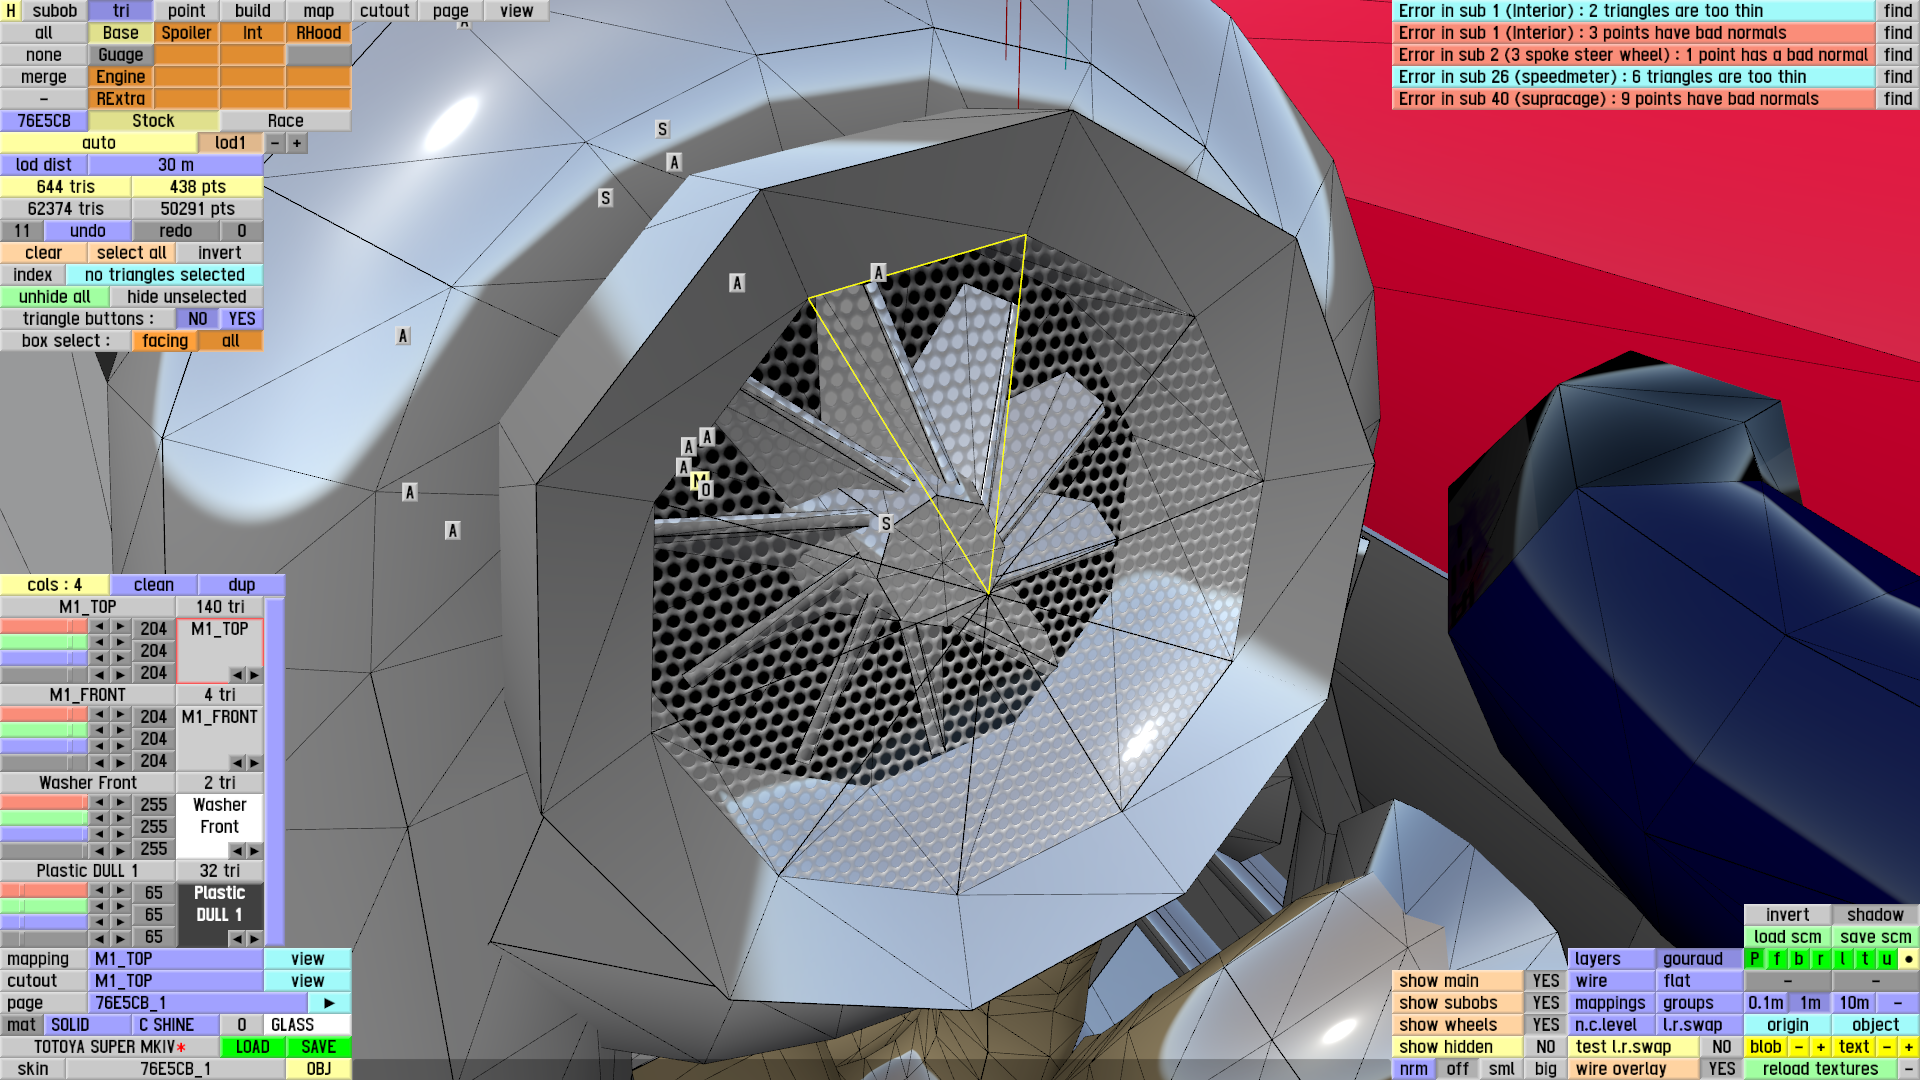
Task: Adjust the Plastic DULL 1 green slider
Action: pos(44,907)
